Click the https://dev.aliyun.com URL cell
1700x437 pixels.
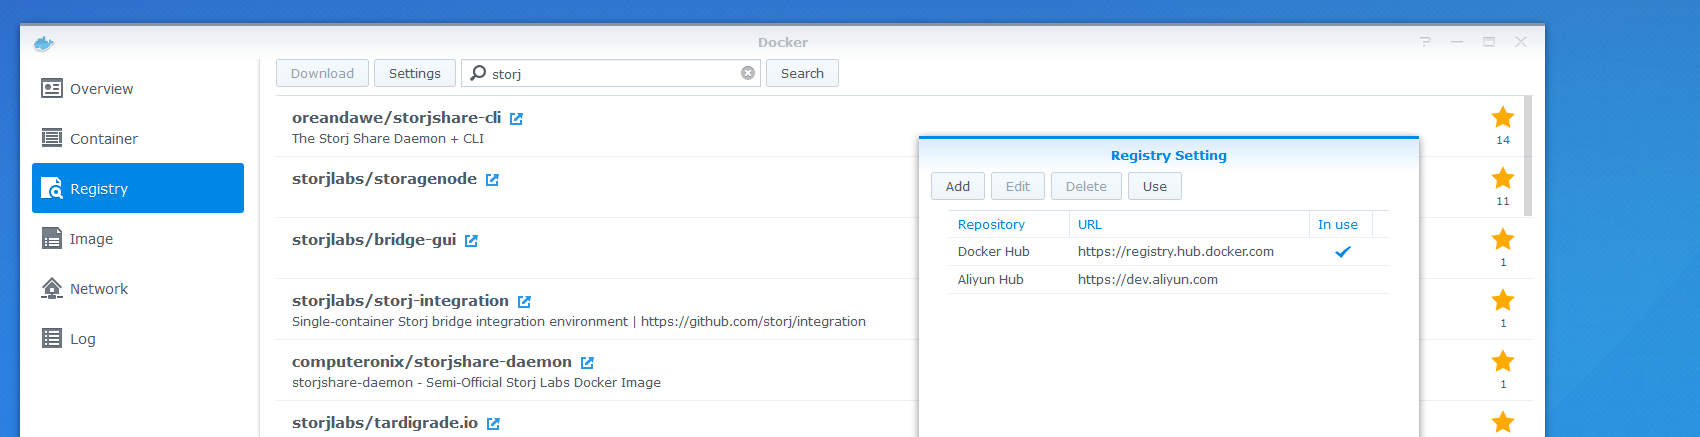pyautogui.click(x=1148, y=280)
